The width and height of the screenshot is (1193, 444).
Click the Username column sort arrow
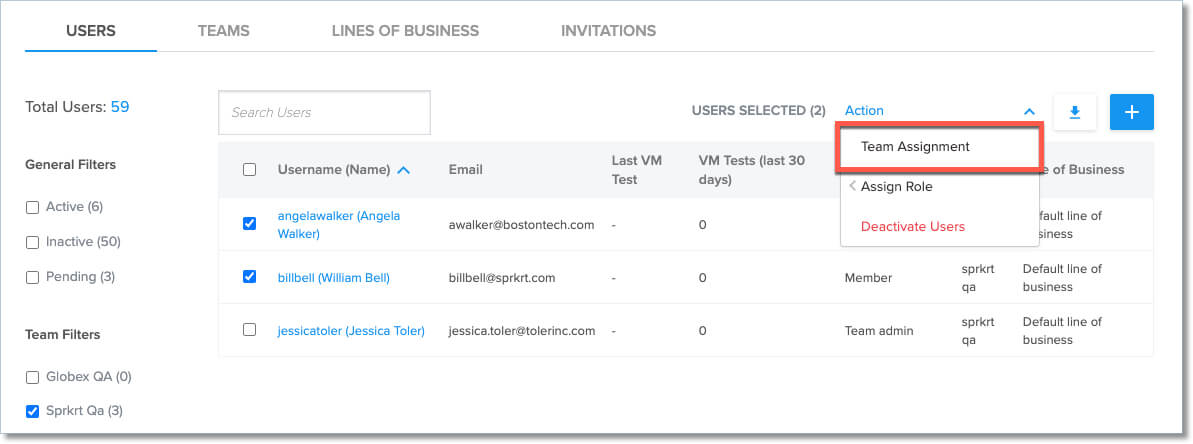pyautogui.click(x=404, y=170)
